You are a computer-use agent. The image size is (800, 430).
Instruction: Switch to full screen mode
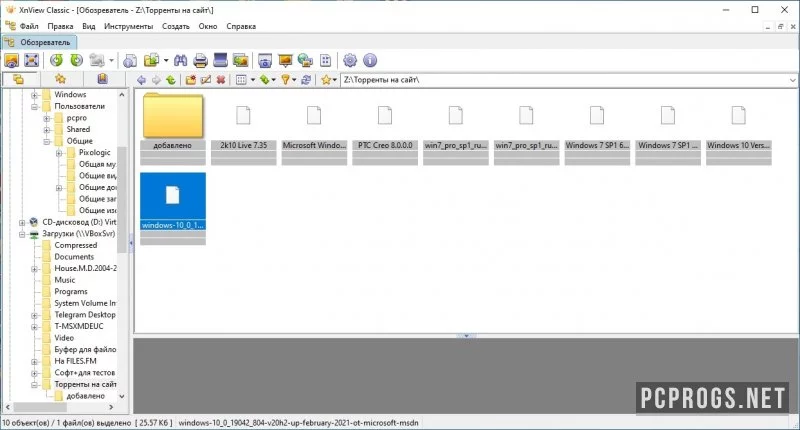coord(32,61)
